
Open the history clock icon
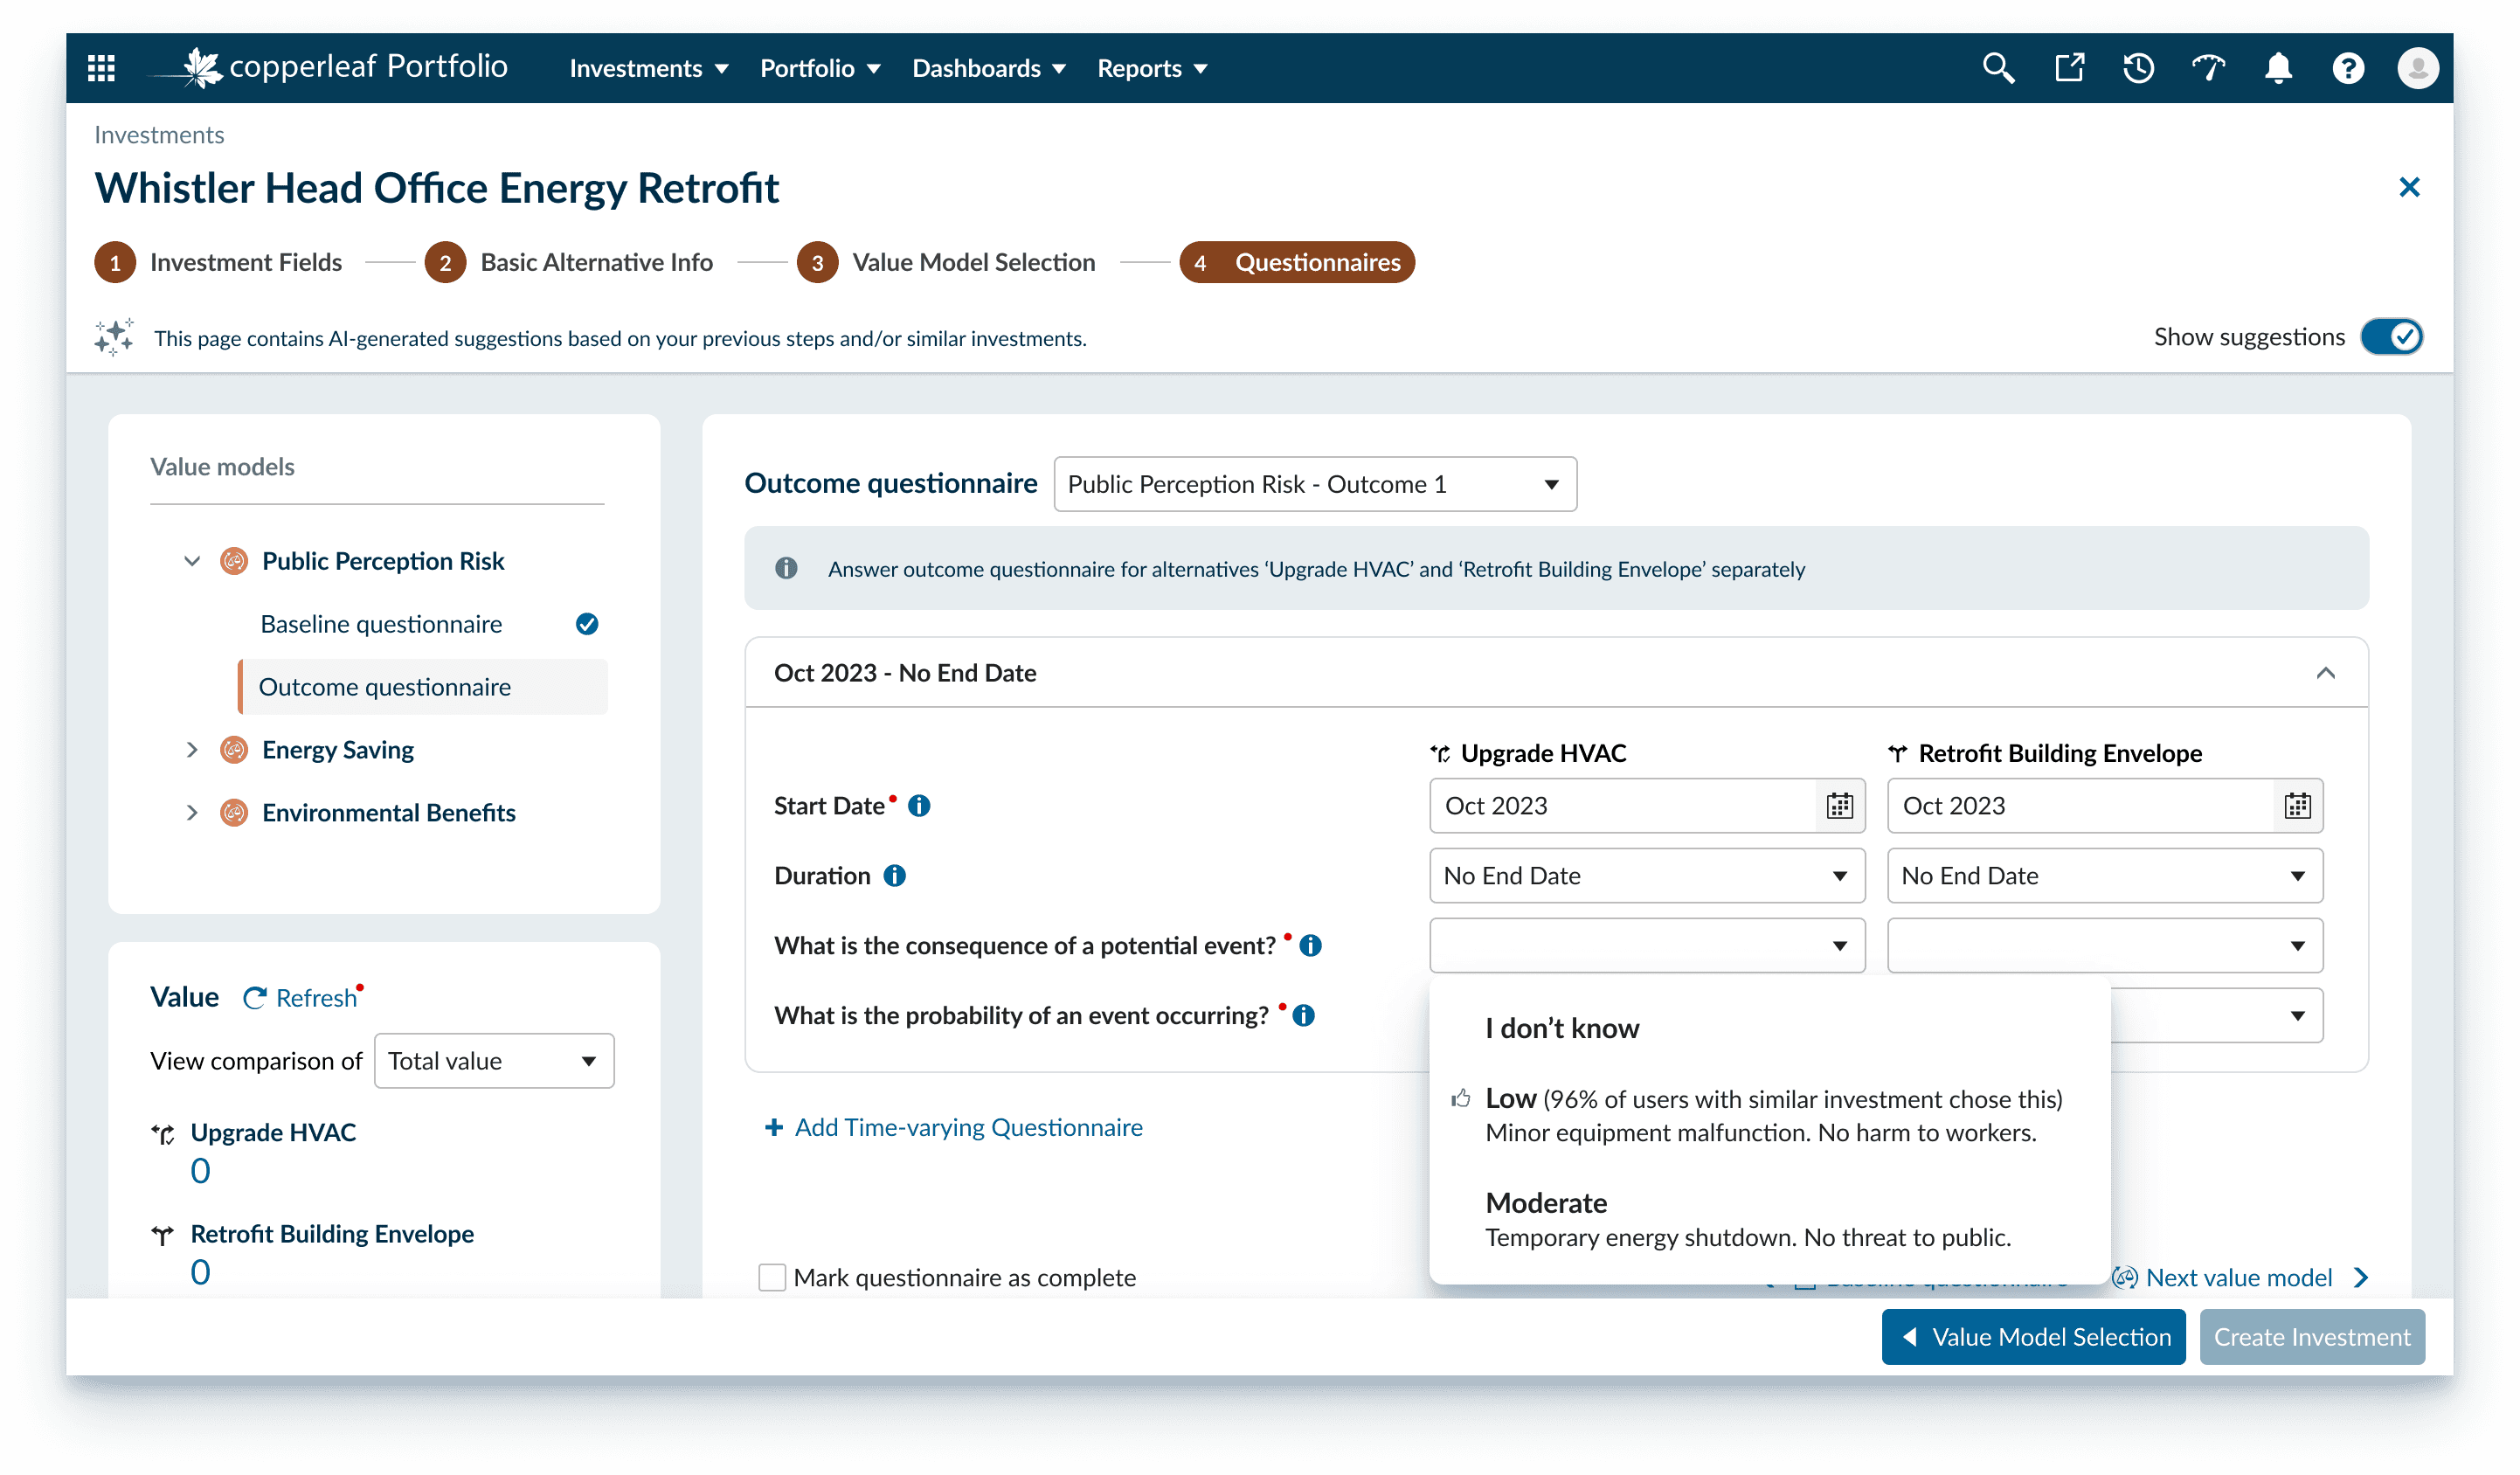pyautogui.click(x=2138, y=68)
